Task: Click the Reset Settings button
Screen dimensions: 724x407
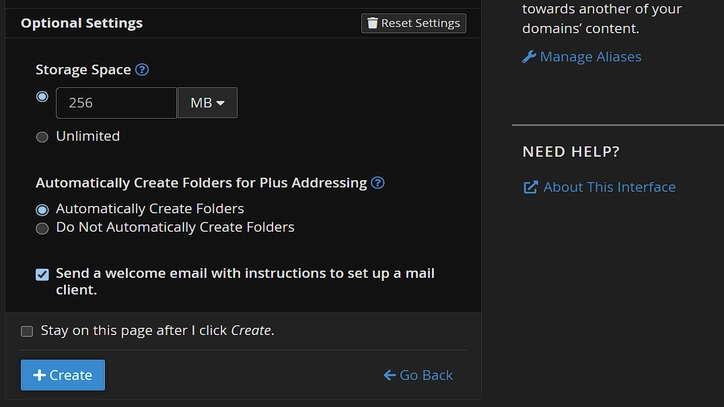Action: point(413,23)
